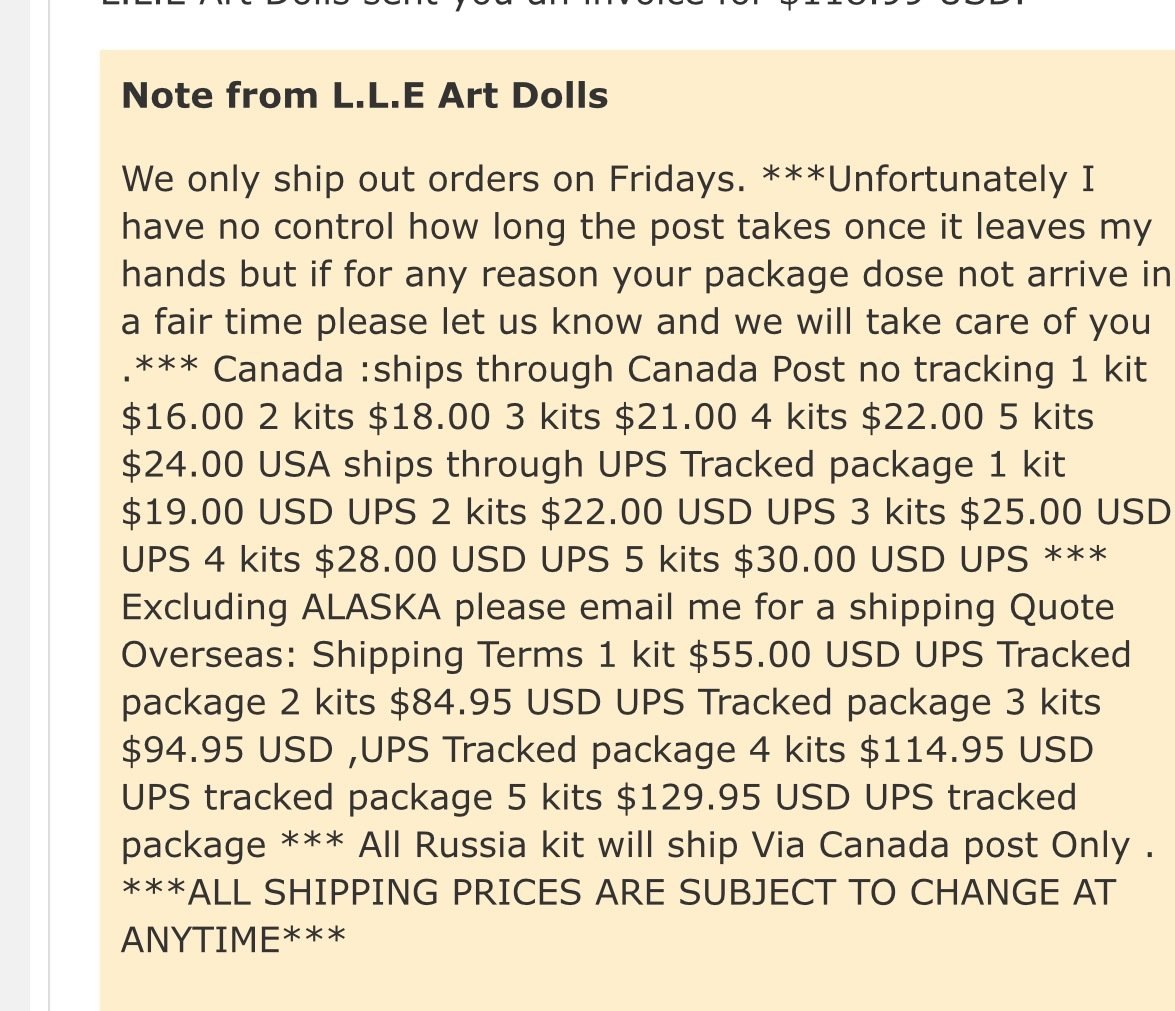
Task: Click the "Note from L.L.E Art Dolls" heading
Action: (364, 96)
